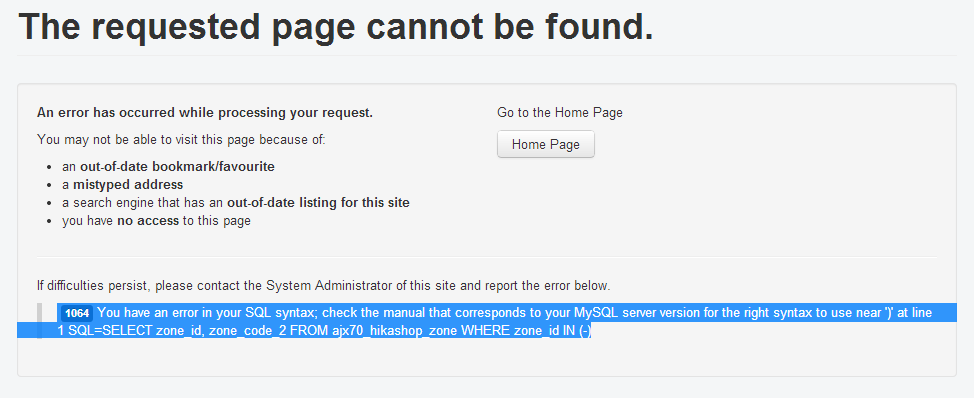
Task: Click the gray blockquote bar beside error
Action: [39, 321]
